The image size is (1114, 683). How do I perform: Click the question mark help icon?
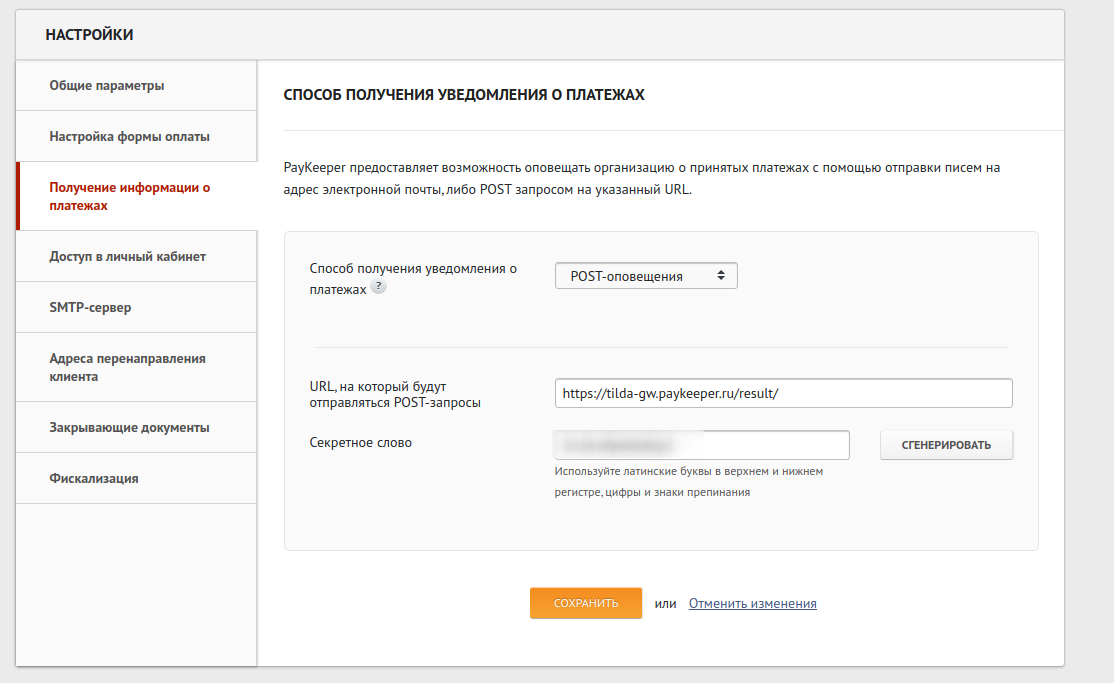[x=378, y=287]
